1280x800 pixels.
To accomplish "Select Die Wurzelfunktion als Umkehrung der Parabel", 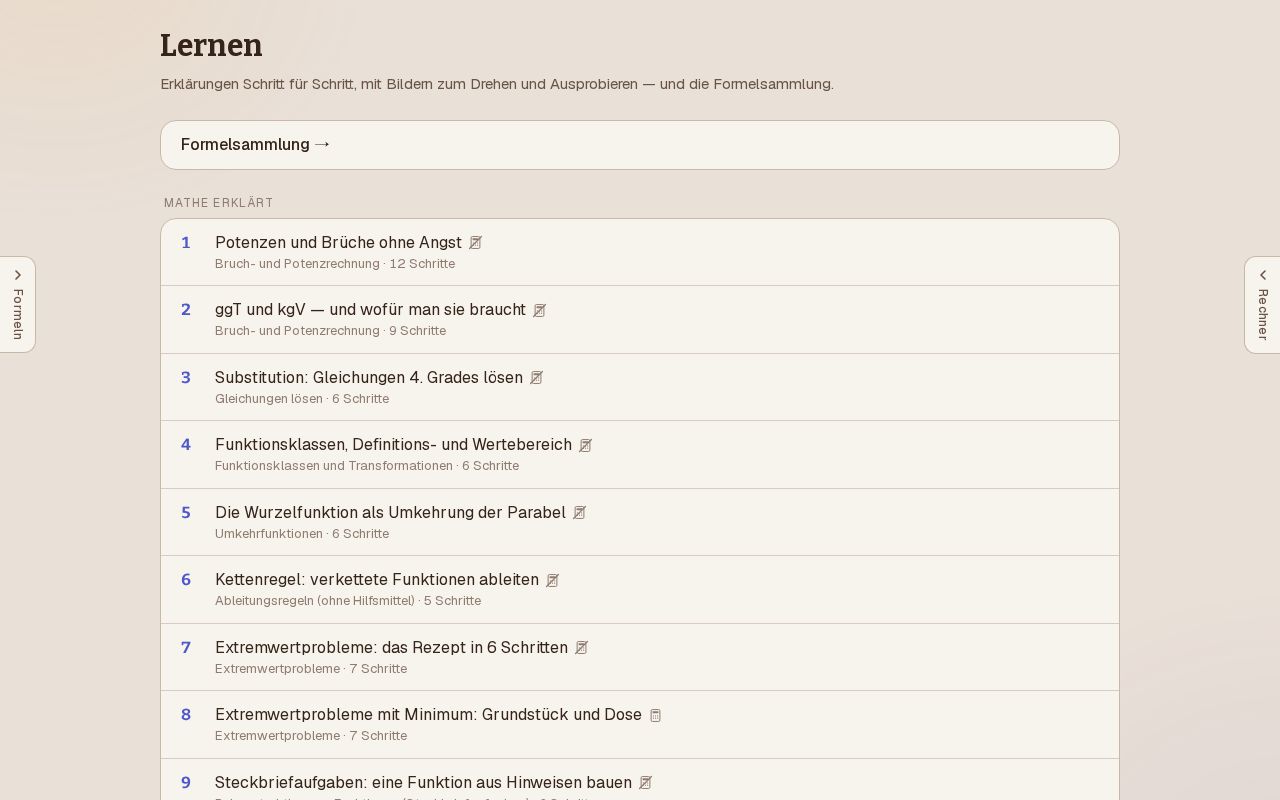I will (x=640, y=522).
